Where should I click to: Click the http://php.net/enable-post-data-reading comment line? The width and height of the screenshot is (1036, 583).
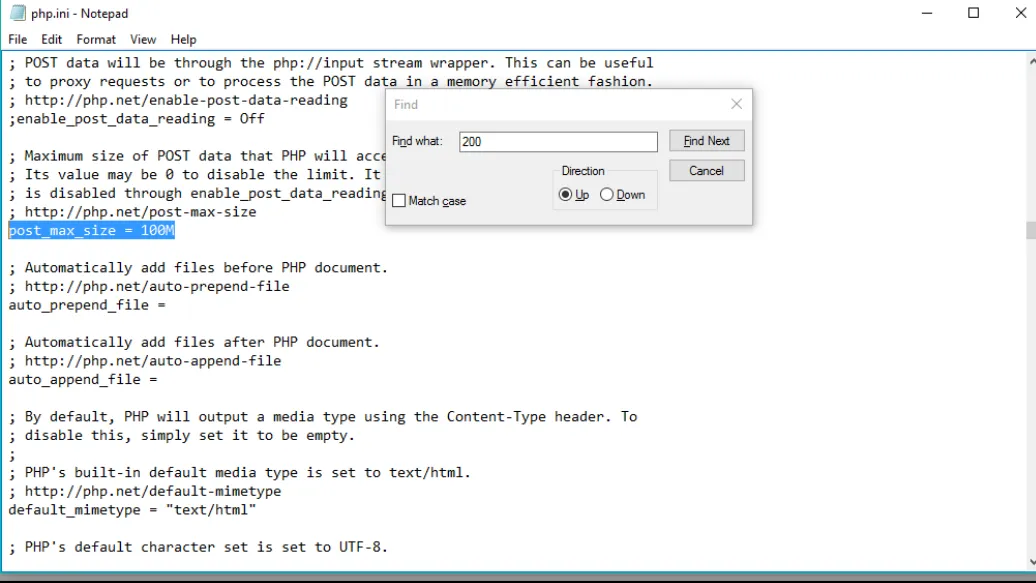pos(178,100)
